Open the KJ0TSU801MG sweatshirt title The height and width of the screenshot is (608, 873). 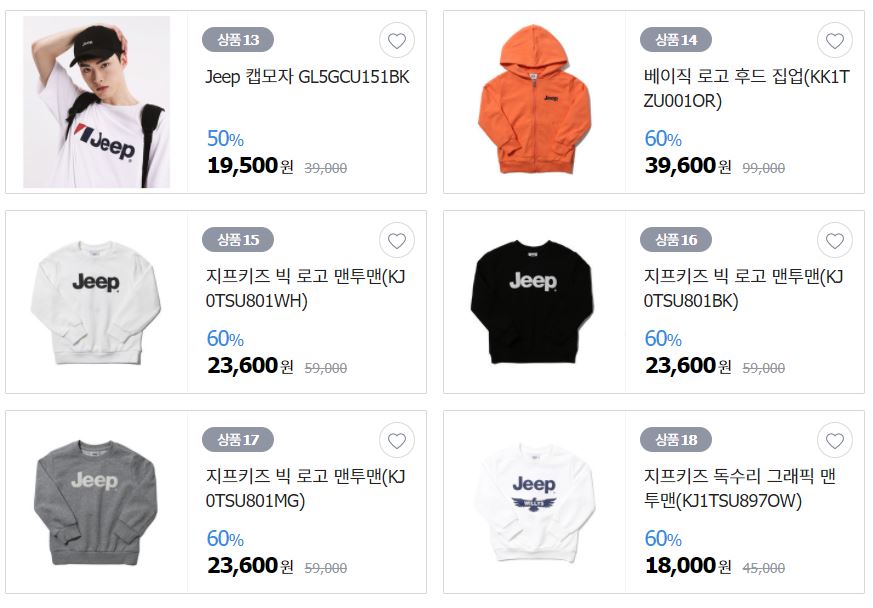pyautogui.click(x=306, y=488)
